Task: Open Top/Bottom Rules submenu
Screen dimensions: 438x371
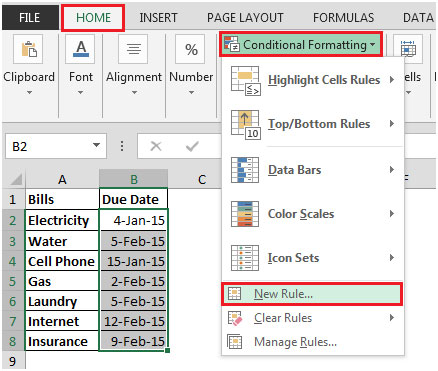Action: tap(313, 124)
